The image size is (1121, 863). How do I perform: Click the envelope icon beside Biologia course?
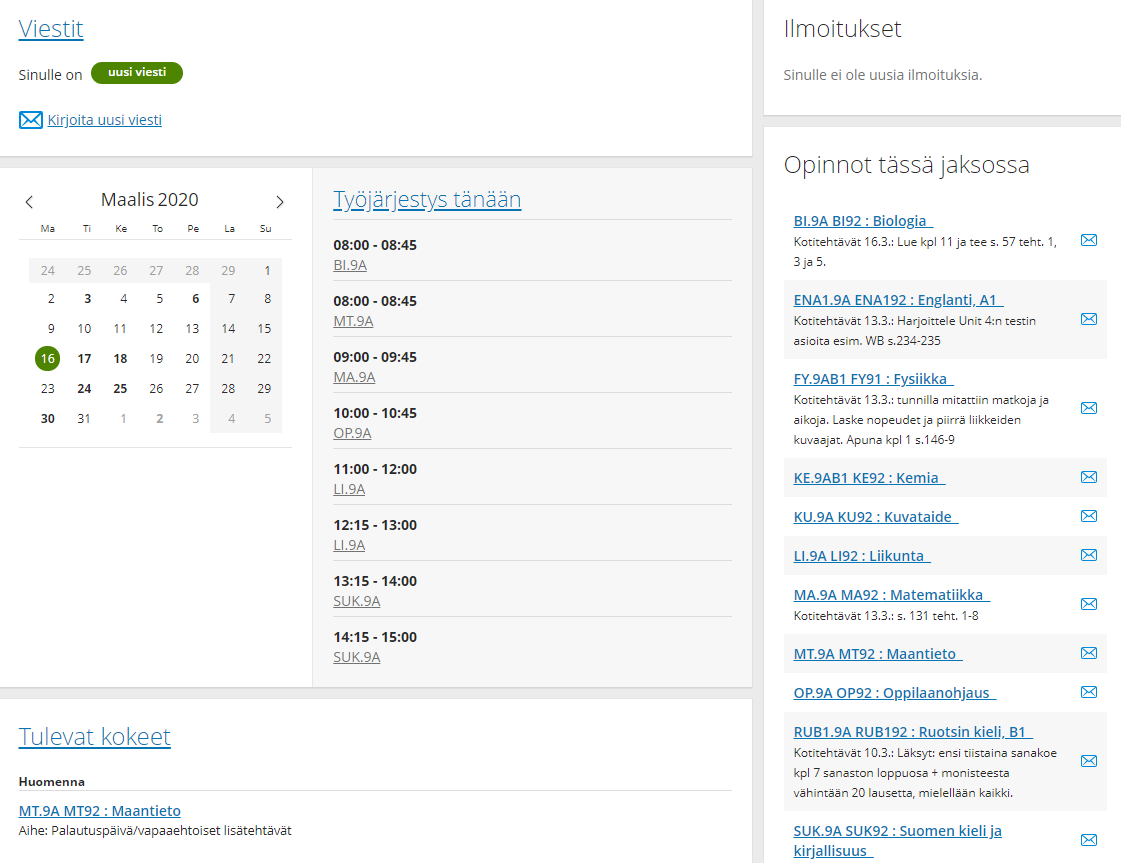click(1089, 240)
